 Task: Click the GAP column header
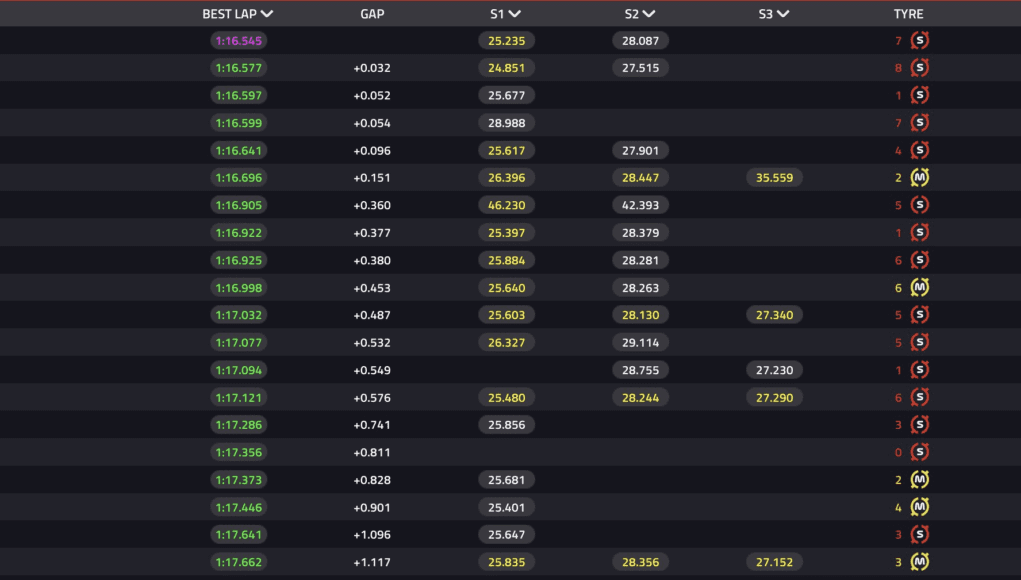(372, 14)
